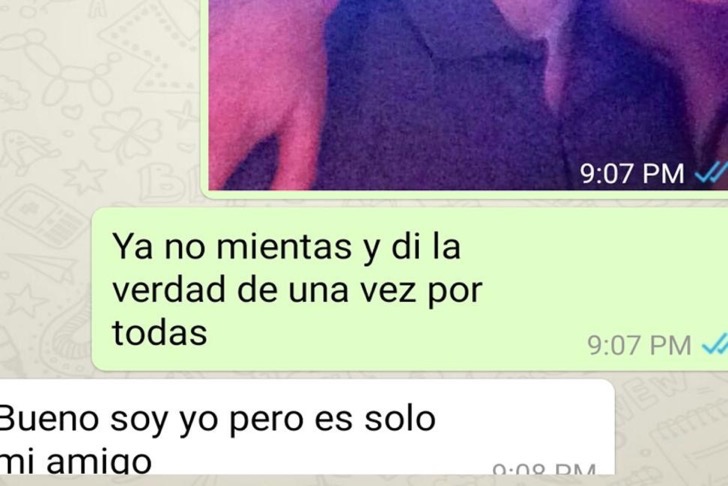
Task: Click the text line 'verdad de una vez por'
Action: (x=298, y=290)
